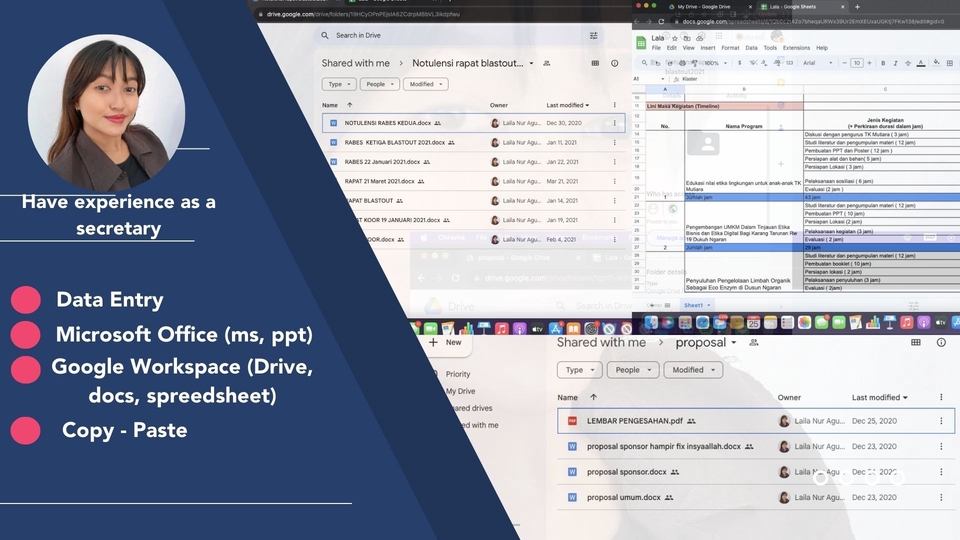The height and width of the screenshot is (540, 960).
Task: Click the New button in Drive
Action: point(446,342)
